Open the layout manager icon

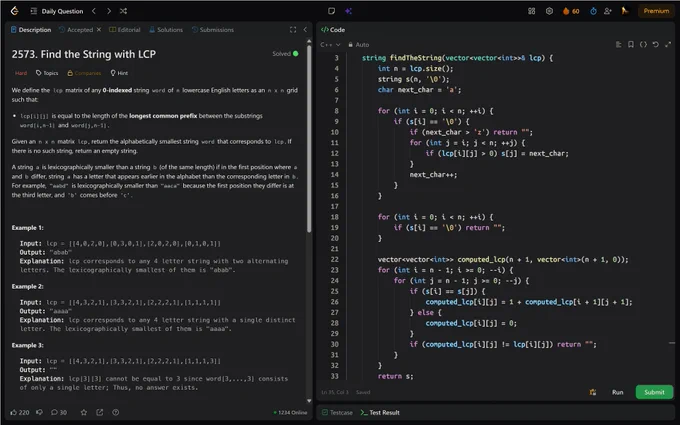(532, 11)
